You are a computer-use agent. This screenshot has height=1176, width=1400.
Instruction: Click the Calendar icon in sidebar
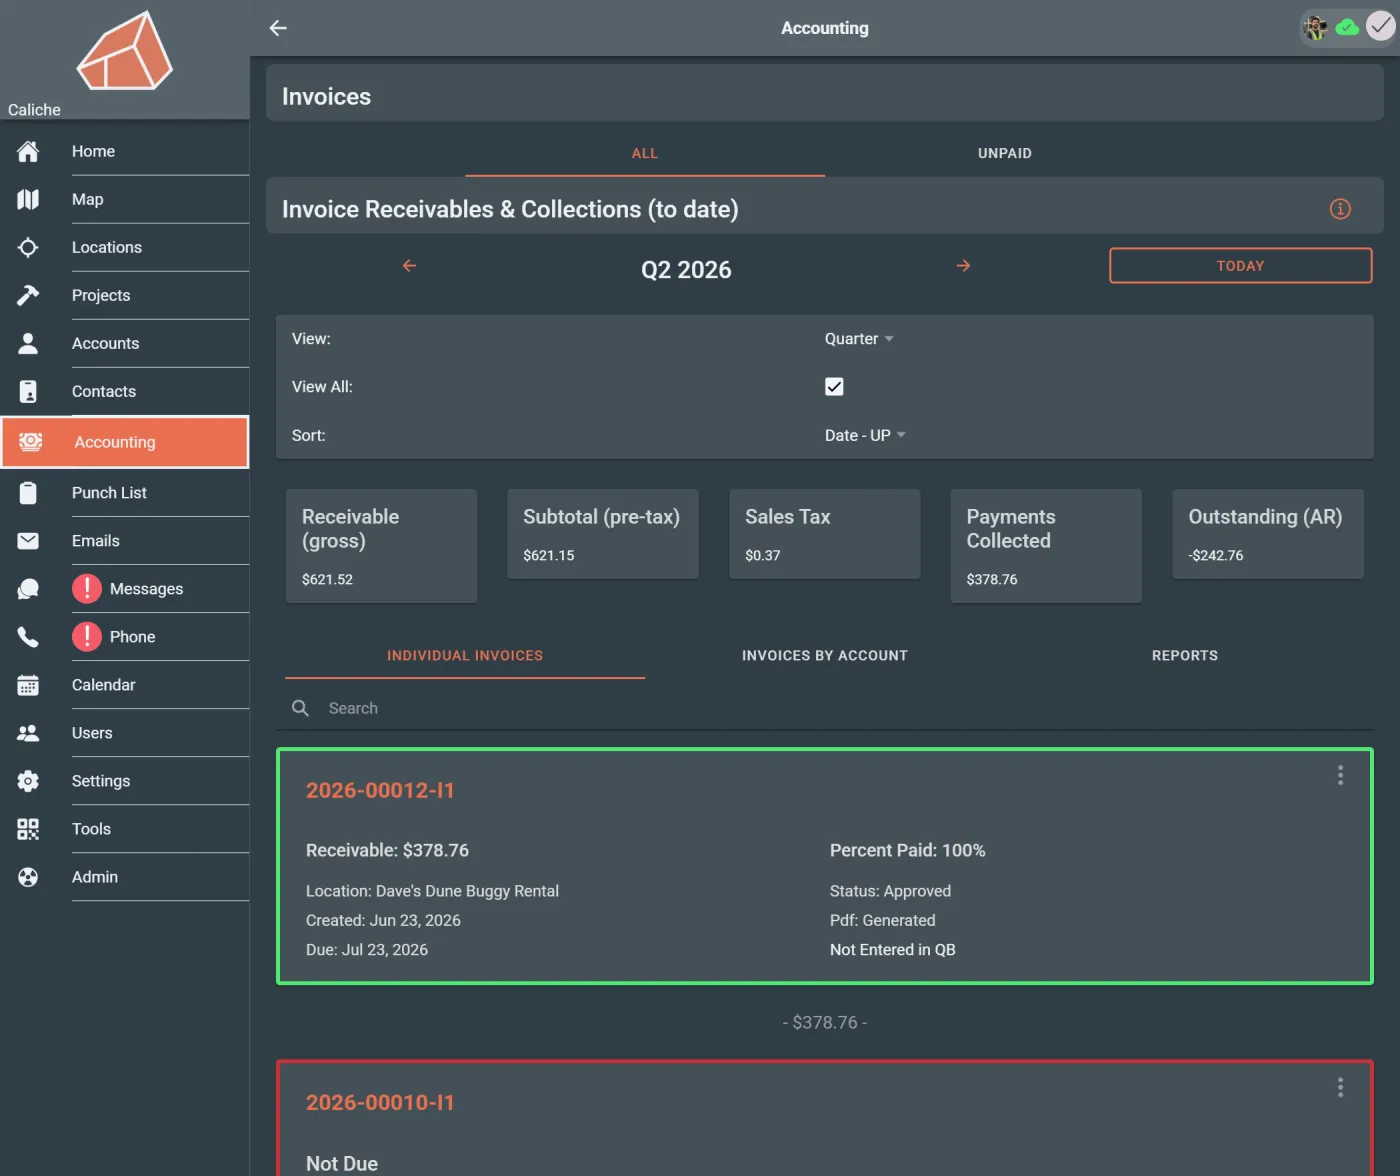(28, 685)
